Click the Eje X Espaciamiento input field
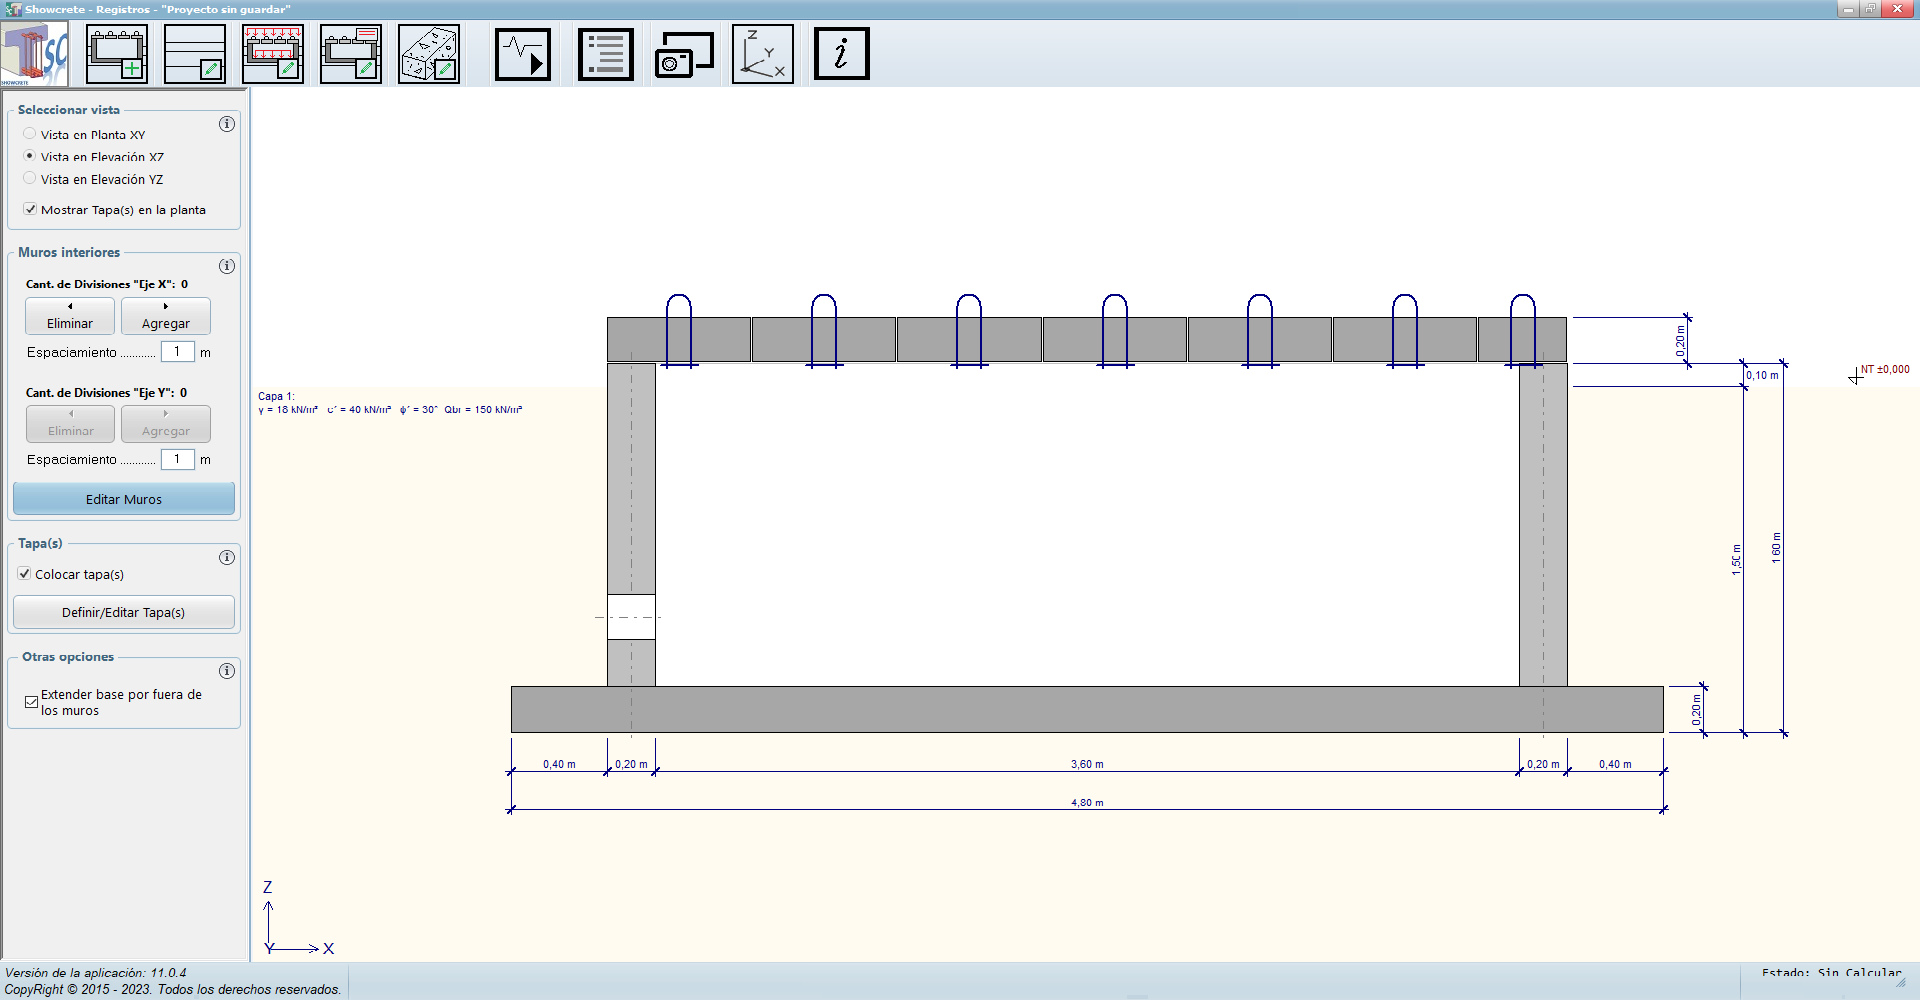1920x1000 pixels. click(x=177, y=352)
